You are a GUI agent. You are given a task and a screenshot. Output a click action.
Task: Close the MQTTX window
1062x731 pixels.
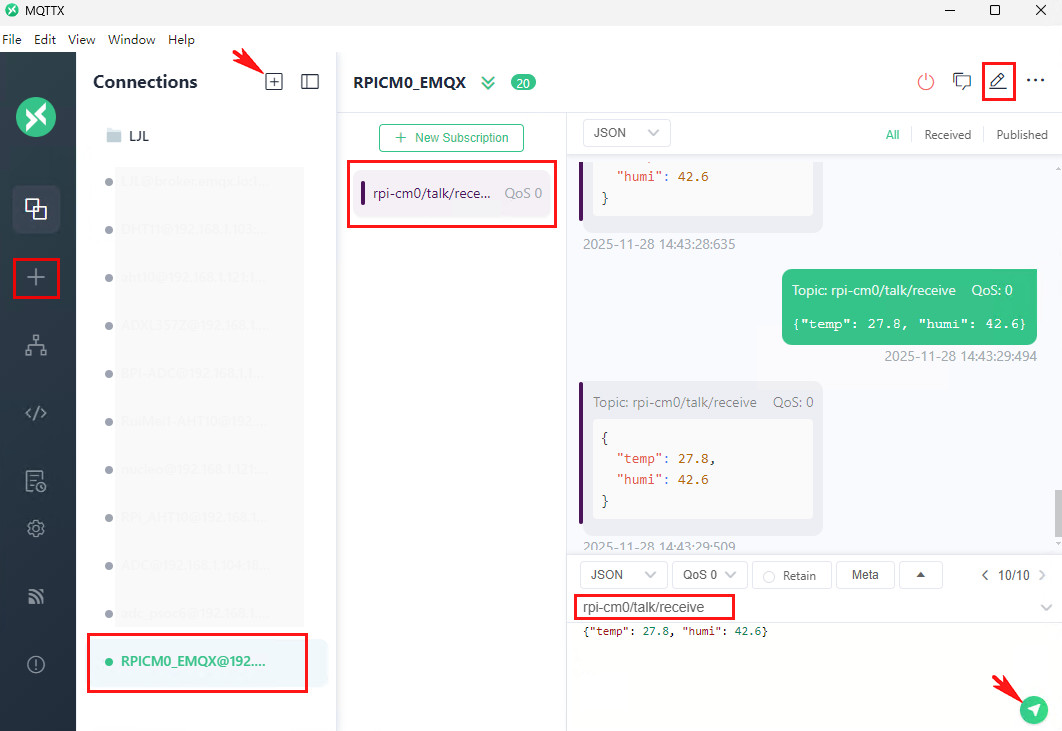point(1041,10)
